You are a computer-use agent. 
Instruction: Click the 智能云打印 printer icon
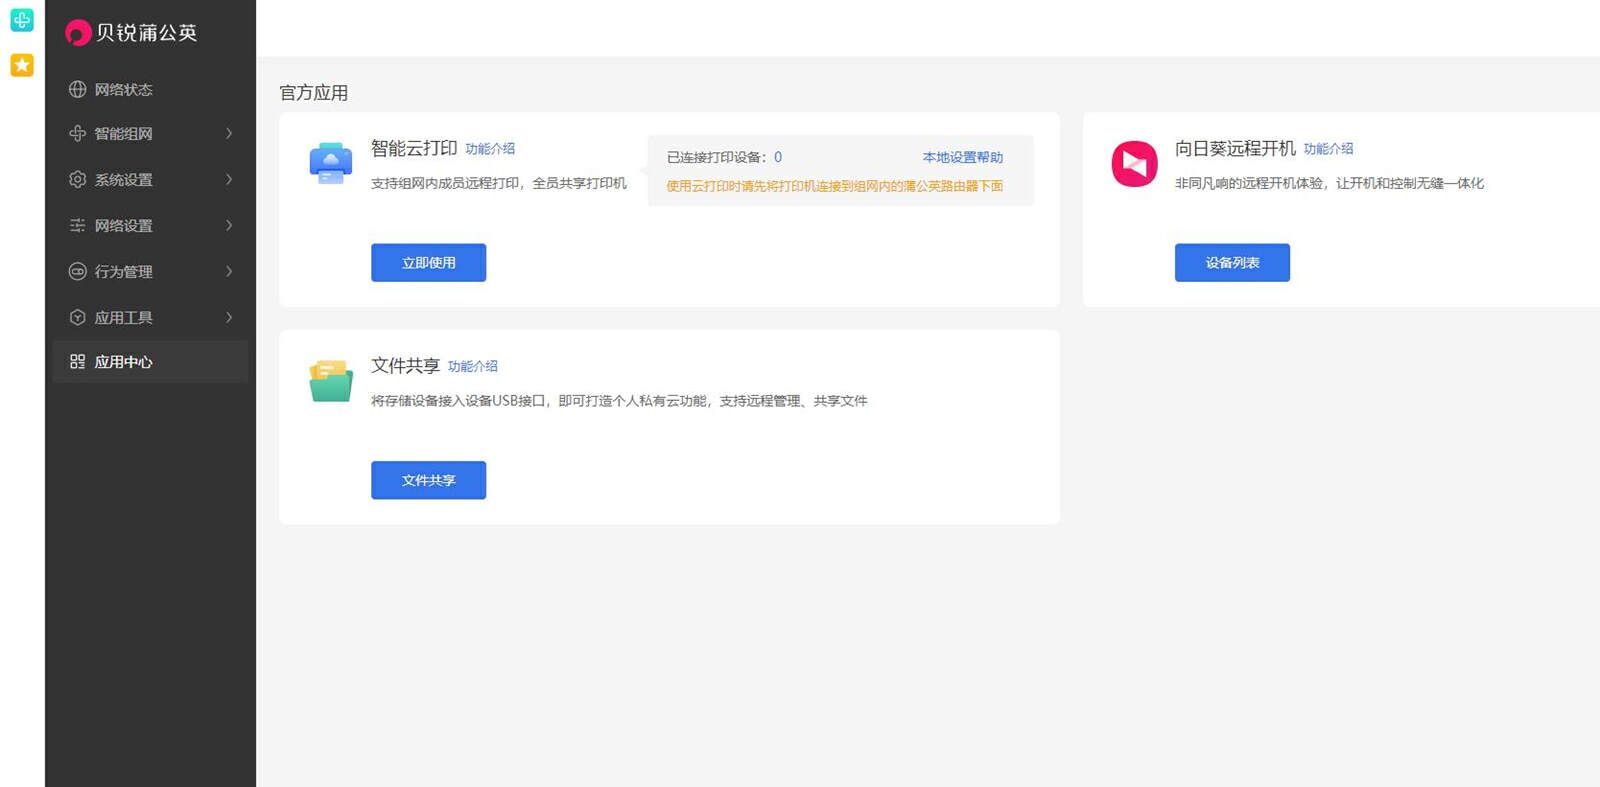coord(331,163)
